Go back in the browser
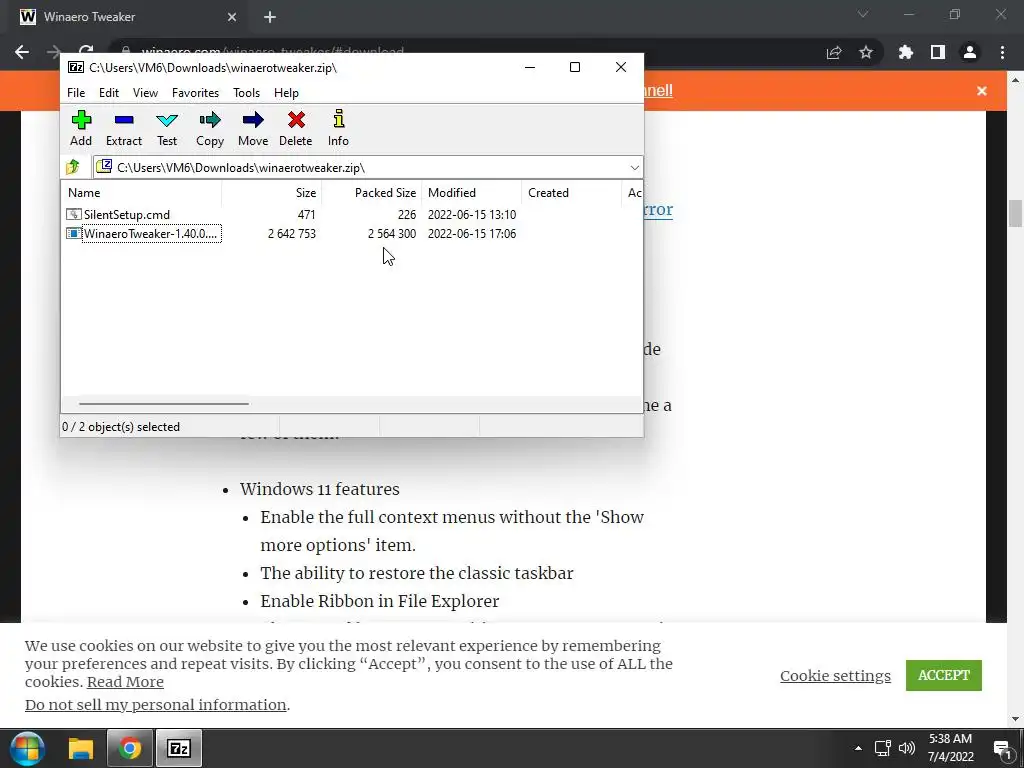 point(22,52)
